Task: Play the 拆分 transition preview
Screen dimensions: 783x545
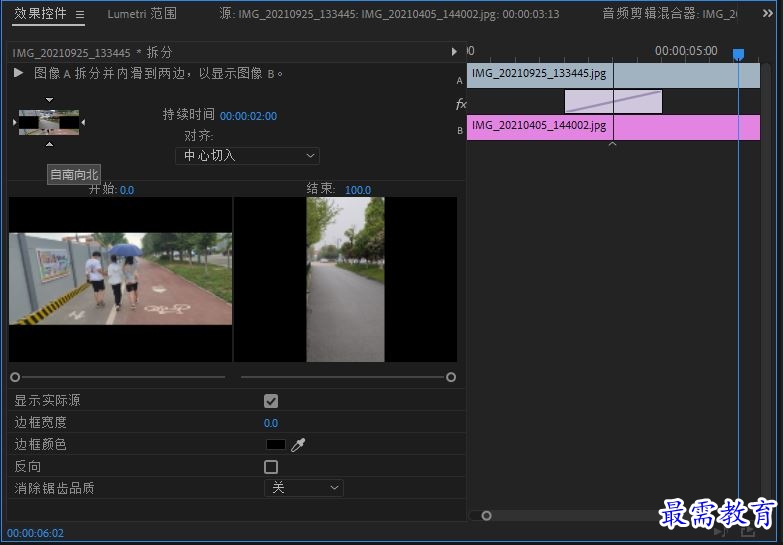Action: point(18,73)
